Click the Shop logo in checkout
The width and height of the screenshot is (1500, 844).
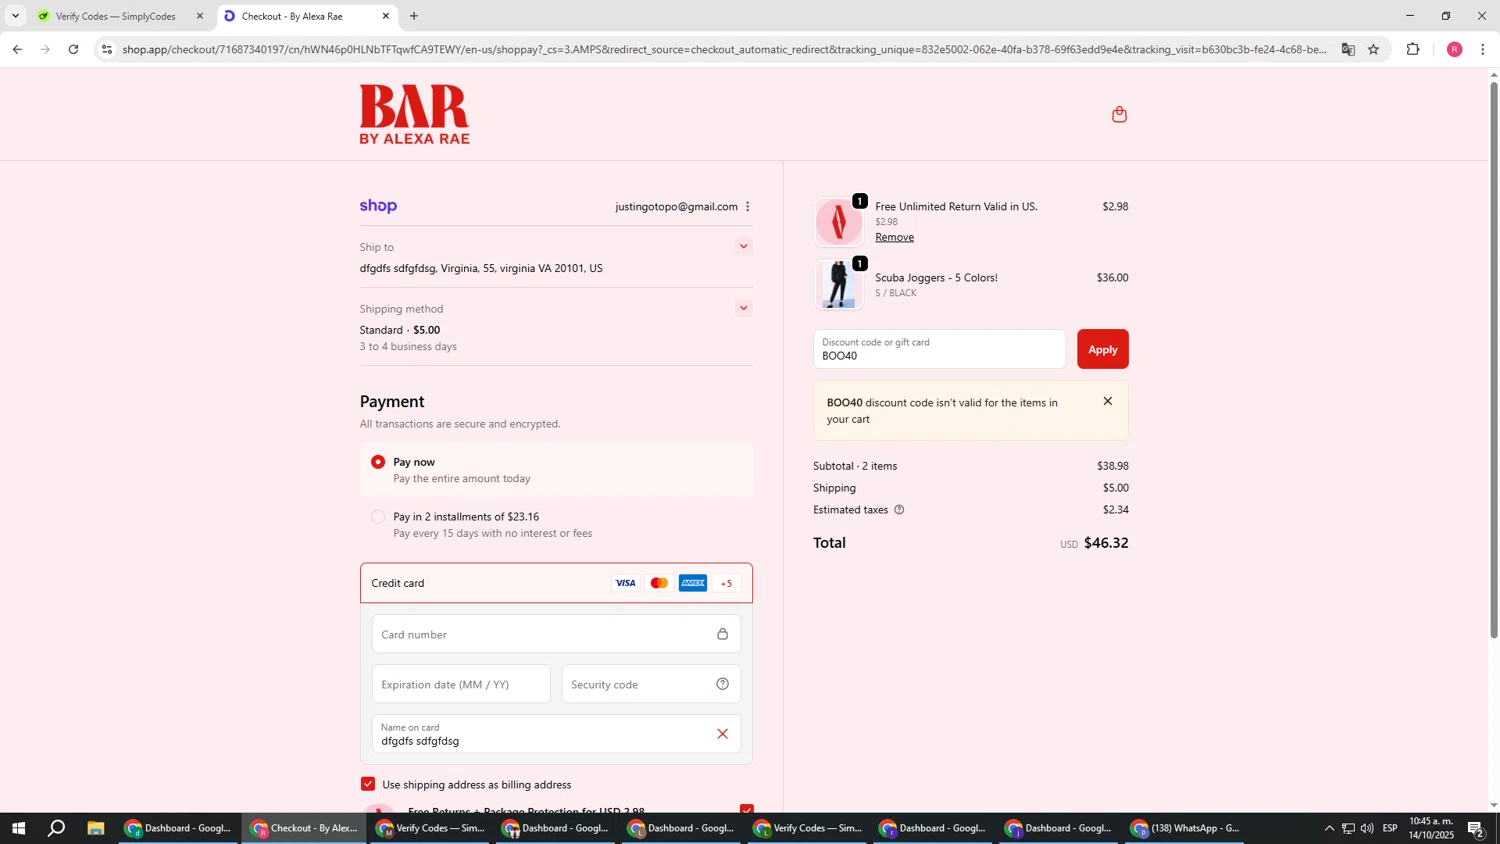point(378,206)
